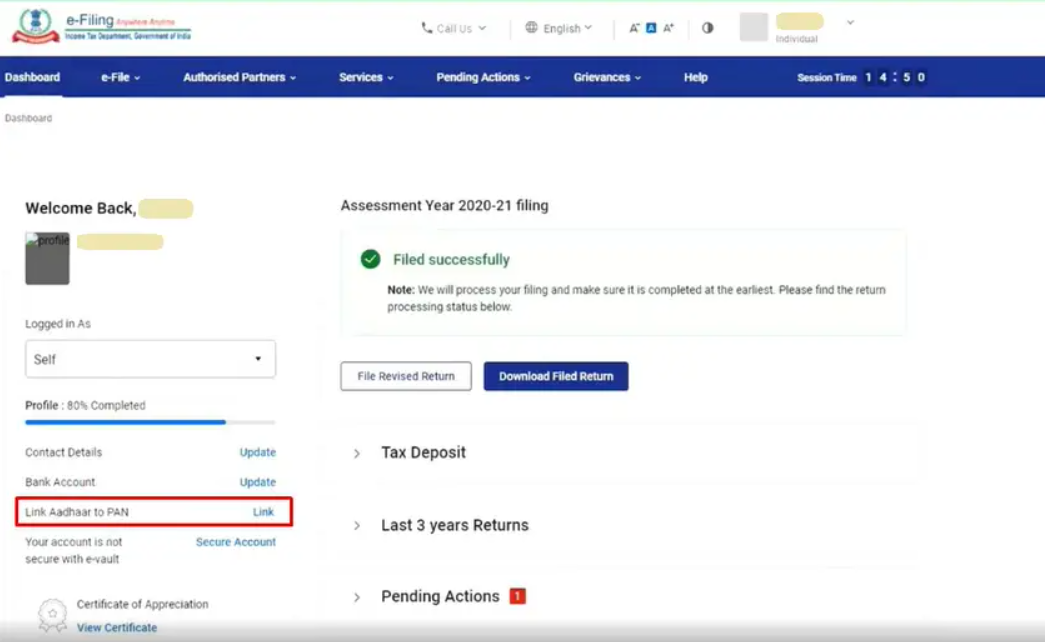Toggle high contrast mode icon

[x=708, y=28]
